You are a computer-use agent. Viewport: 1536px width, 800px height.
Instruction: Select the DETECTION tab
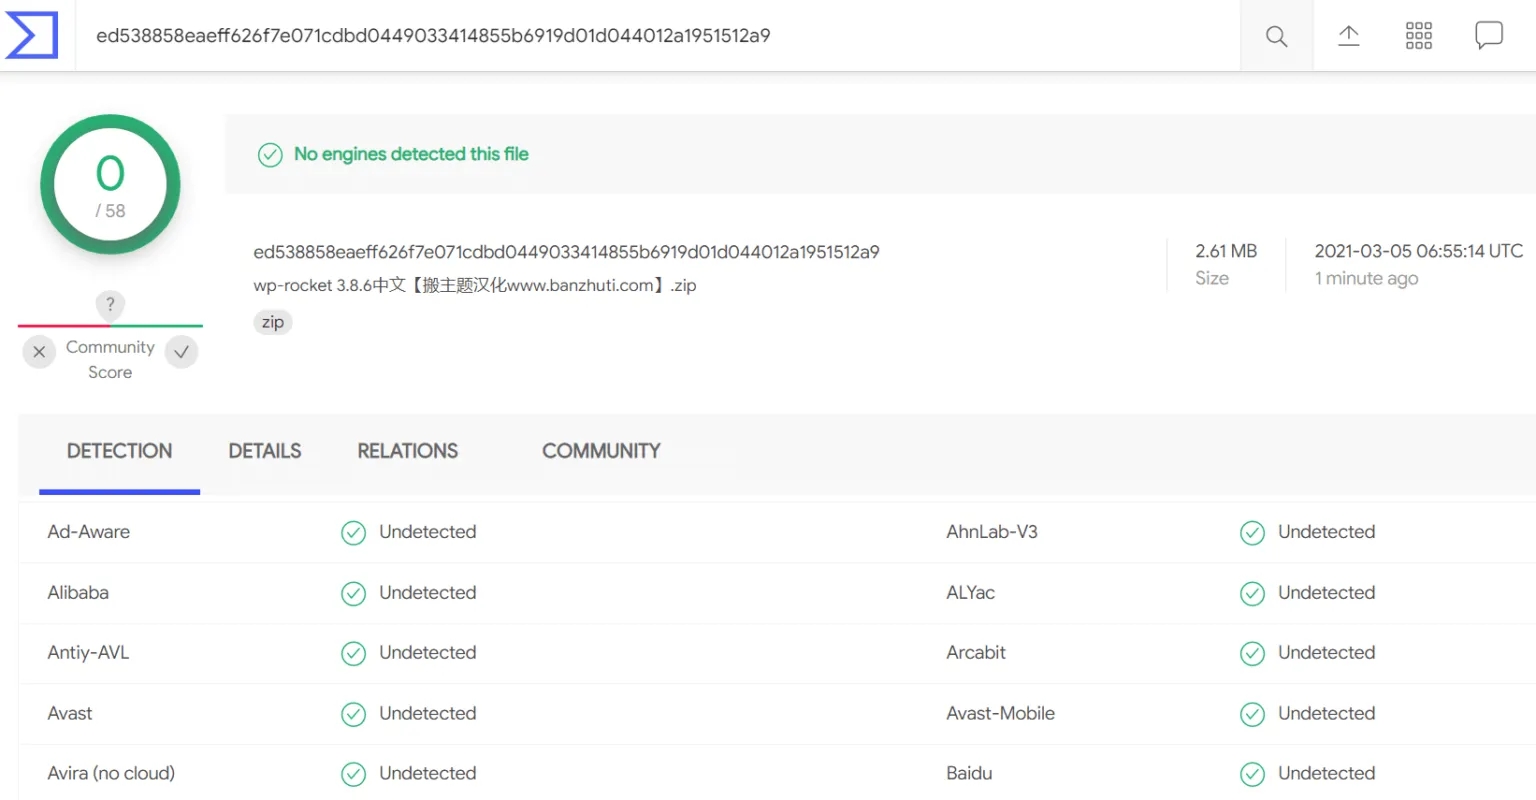pos(119,451)
